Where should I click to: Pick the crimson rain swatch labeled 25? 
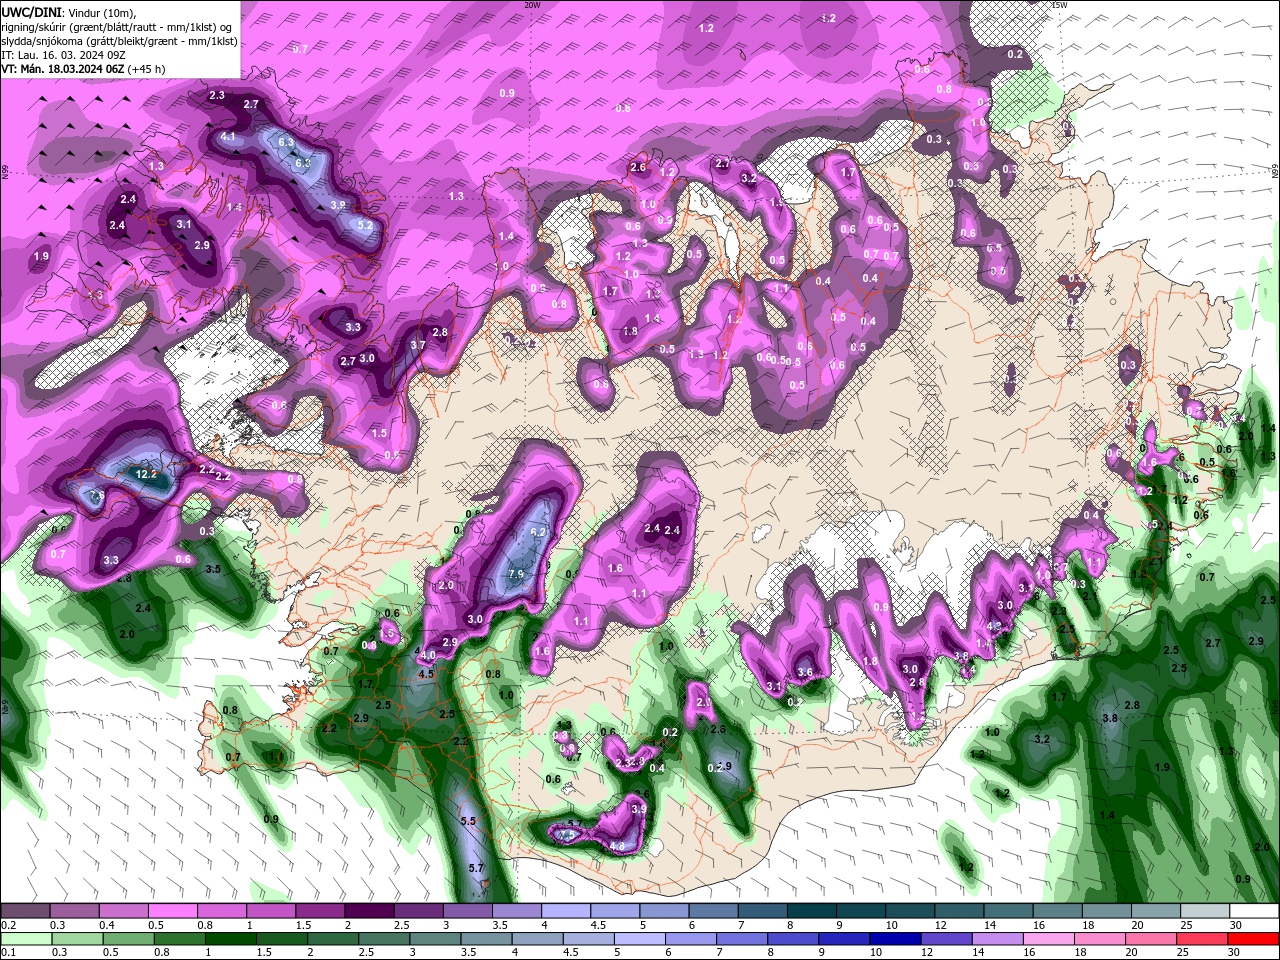coord(1205,938)
